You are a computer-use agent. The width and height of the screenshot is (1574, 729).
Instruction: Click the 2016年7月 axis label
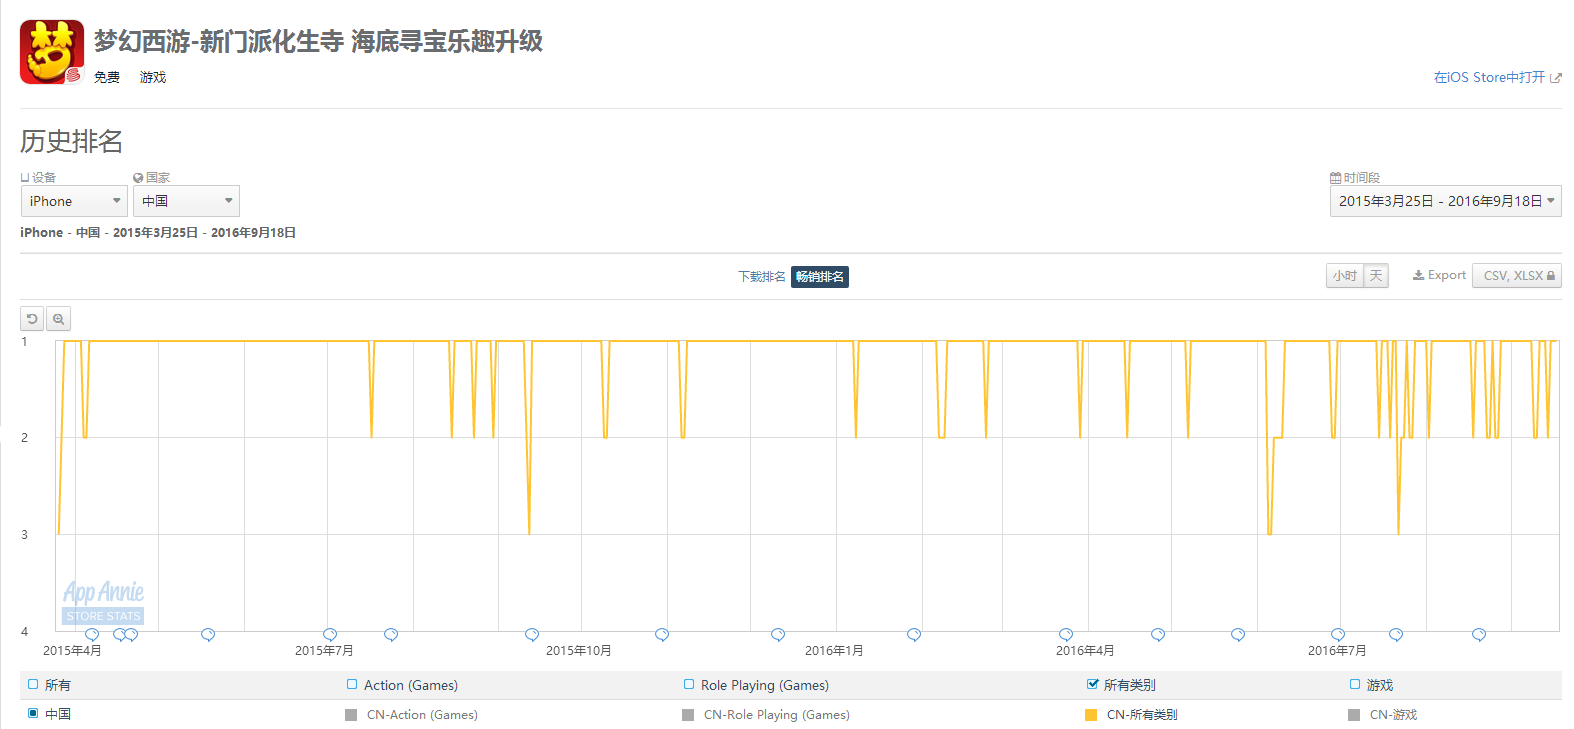point(1337,650)
